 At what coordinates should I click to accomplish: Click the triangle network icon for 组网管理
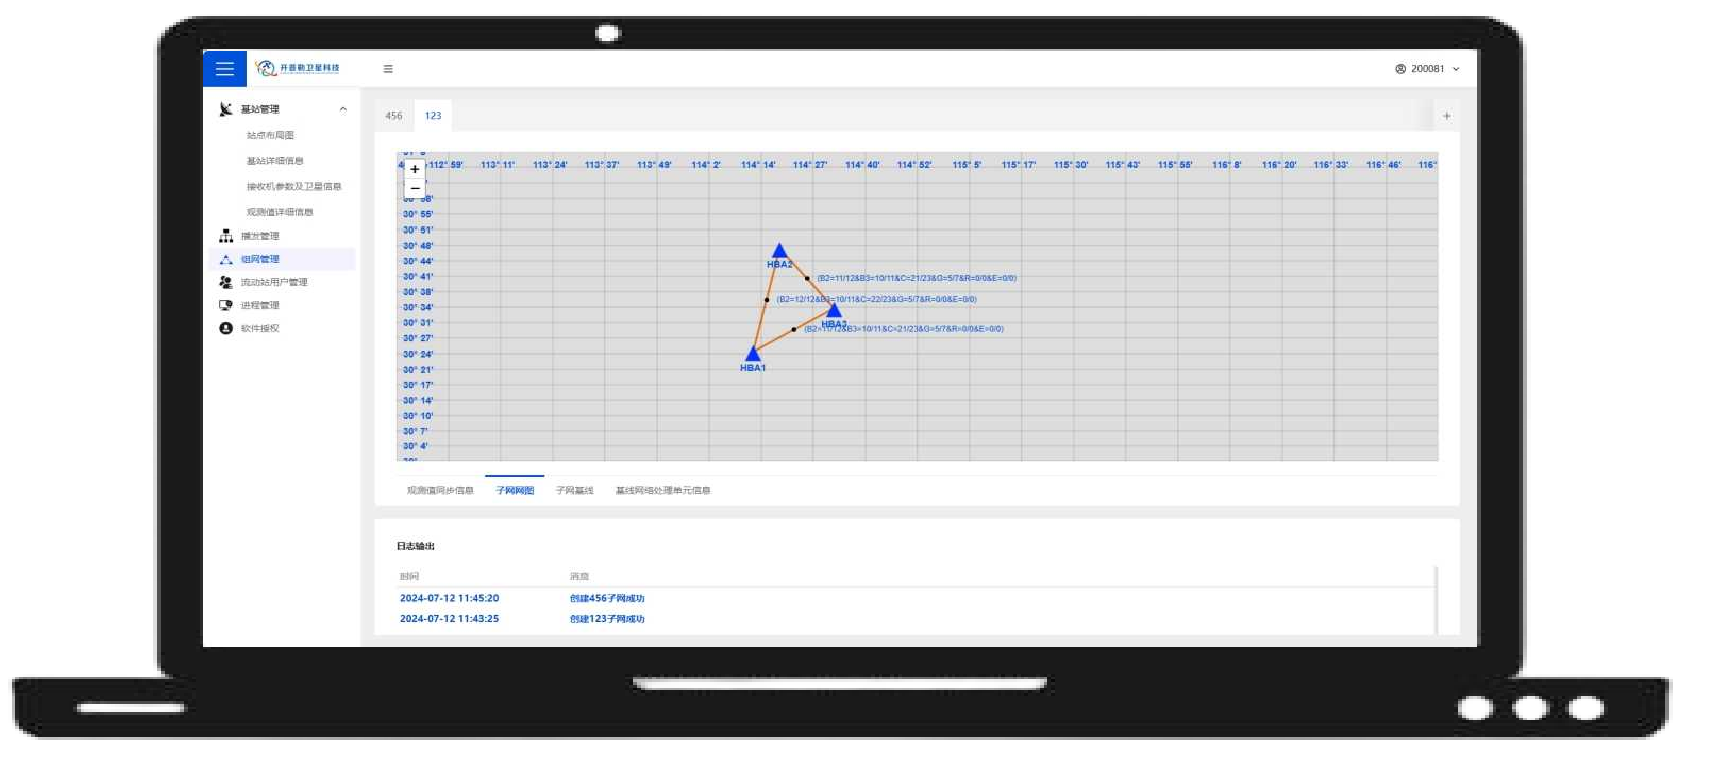pyautogui.click(x=226, y=259)
